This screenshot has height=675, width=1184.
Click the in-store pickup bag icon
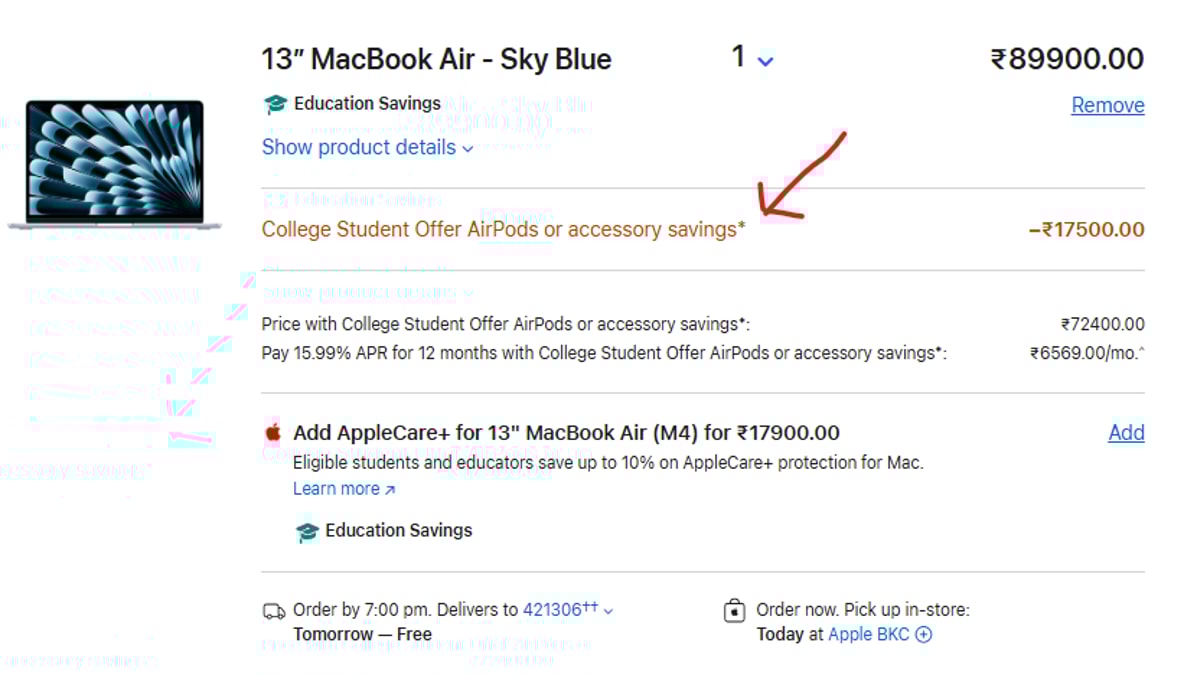[x=736, y=609]
